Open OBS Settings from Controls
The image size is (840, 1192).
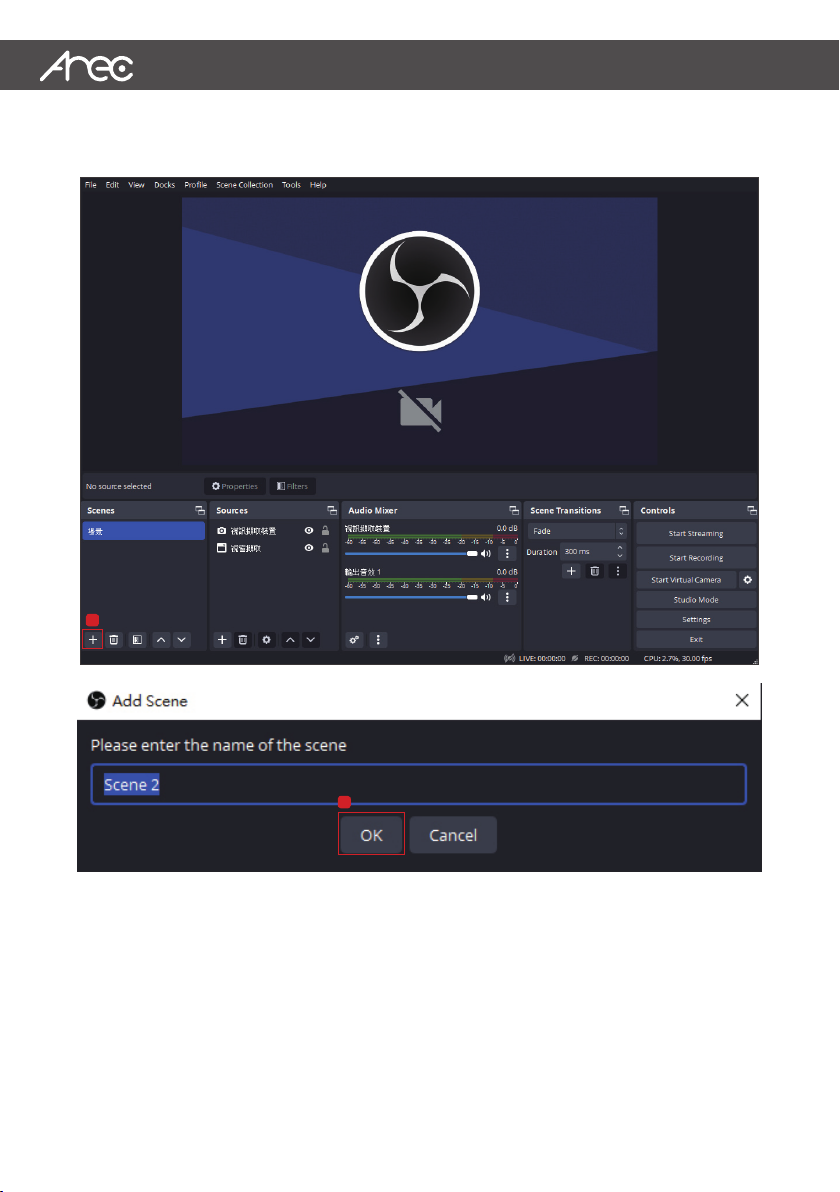(696, 620)
